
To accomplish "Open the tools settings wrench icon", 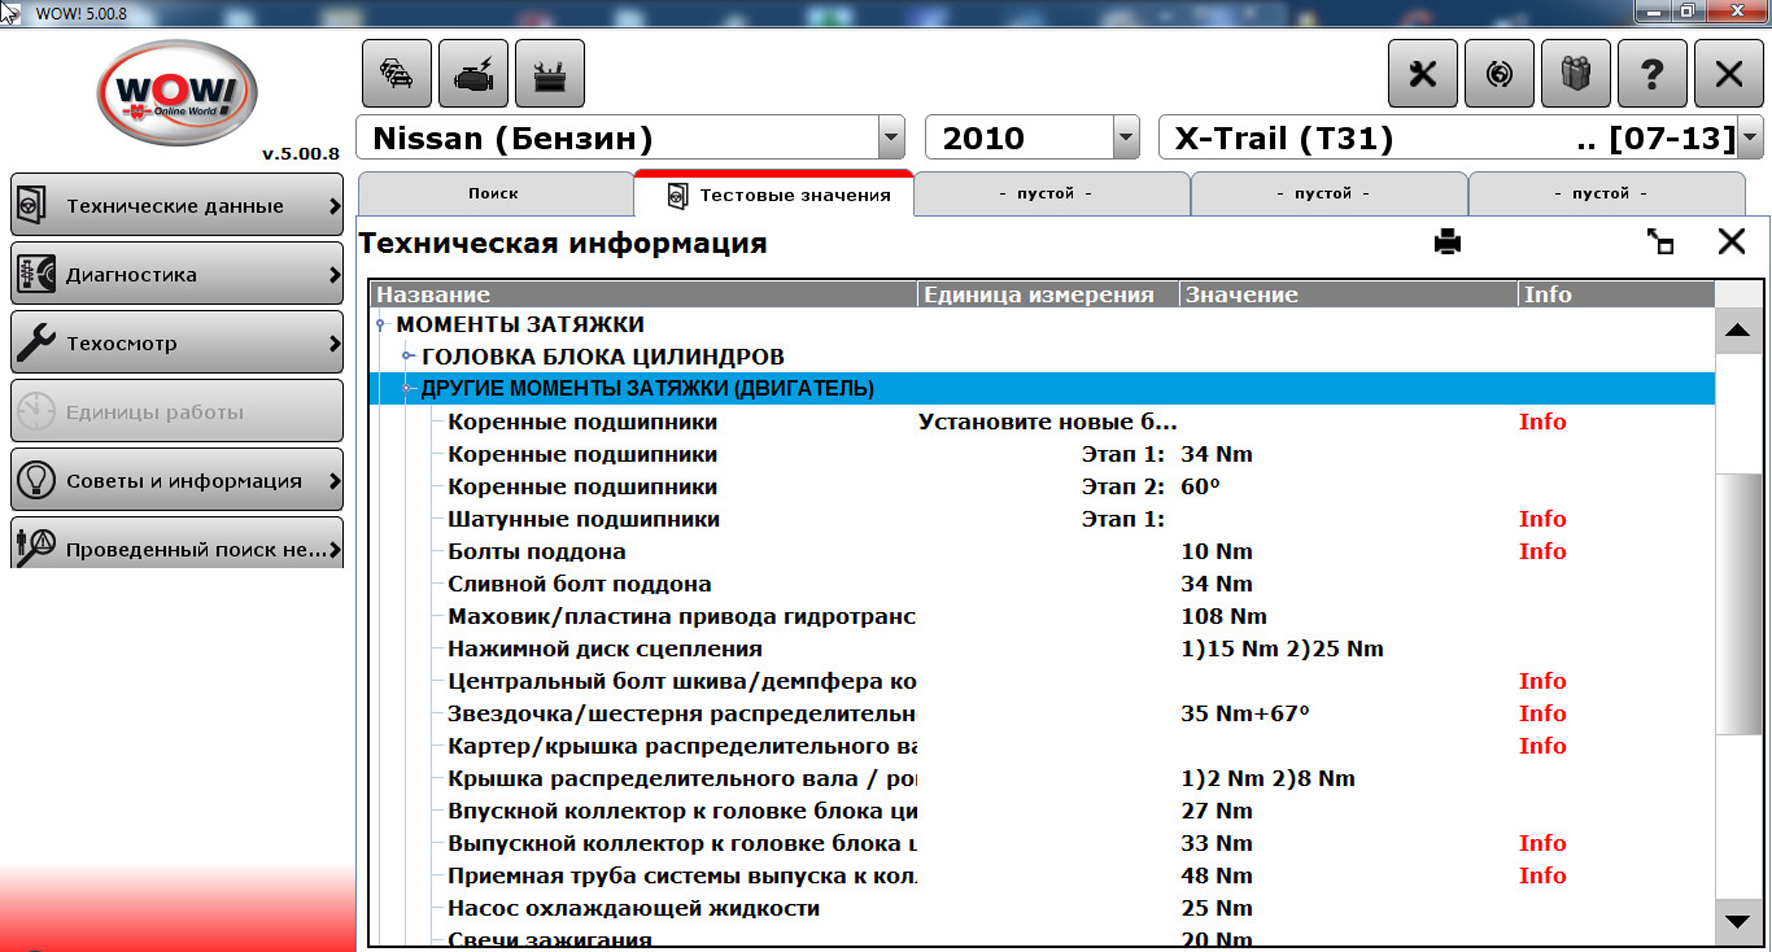I will [x=1422, y=74].
